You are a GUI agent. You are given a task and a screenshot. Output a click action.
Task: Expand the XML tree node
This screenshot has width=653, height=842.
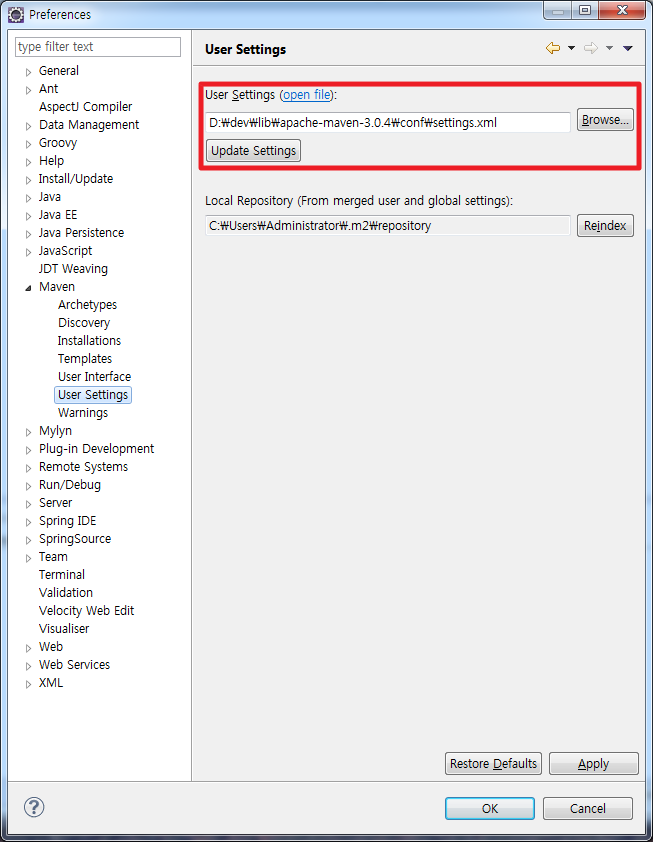click(28, 684)
